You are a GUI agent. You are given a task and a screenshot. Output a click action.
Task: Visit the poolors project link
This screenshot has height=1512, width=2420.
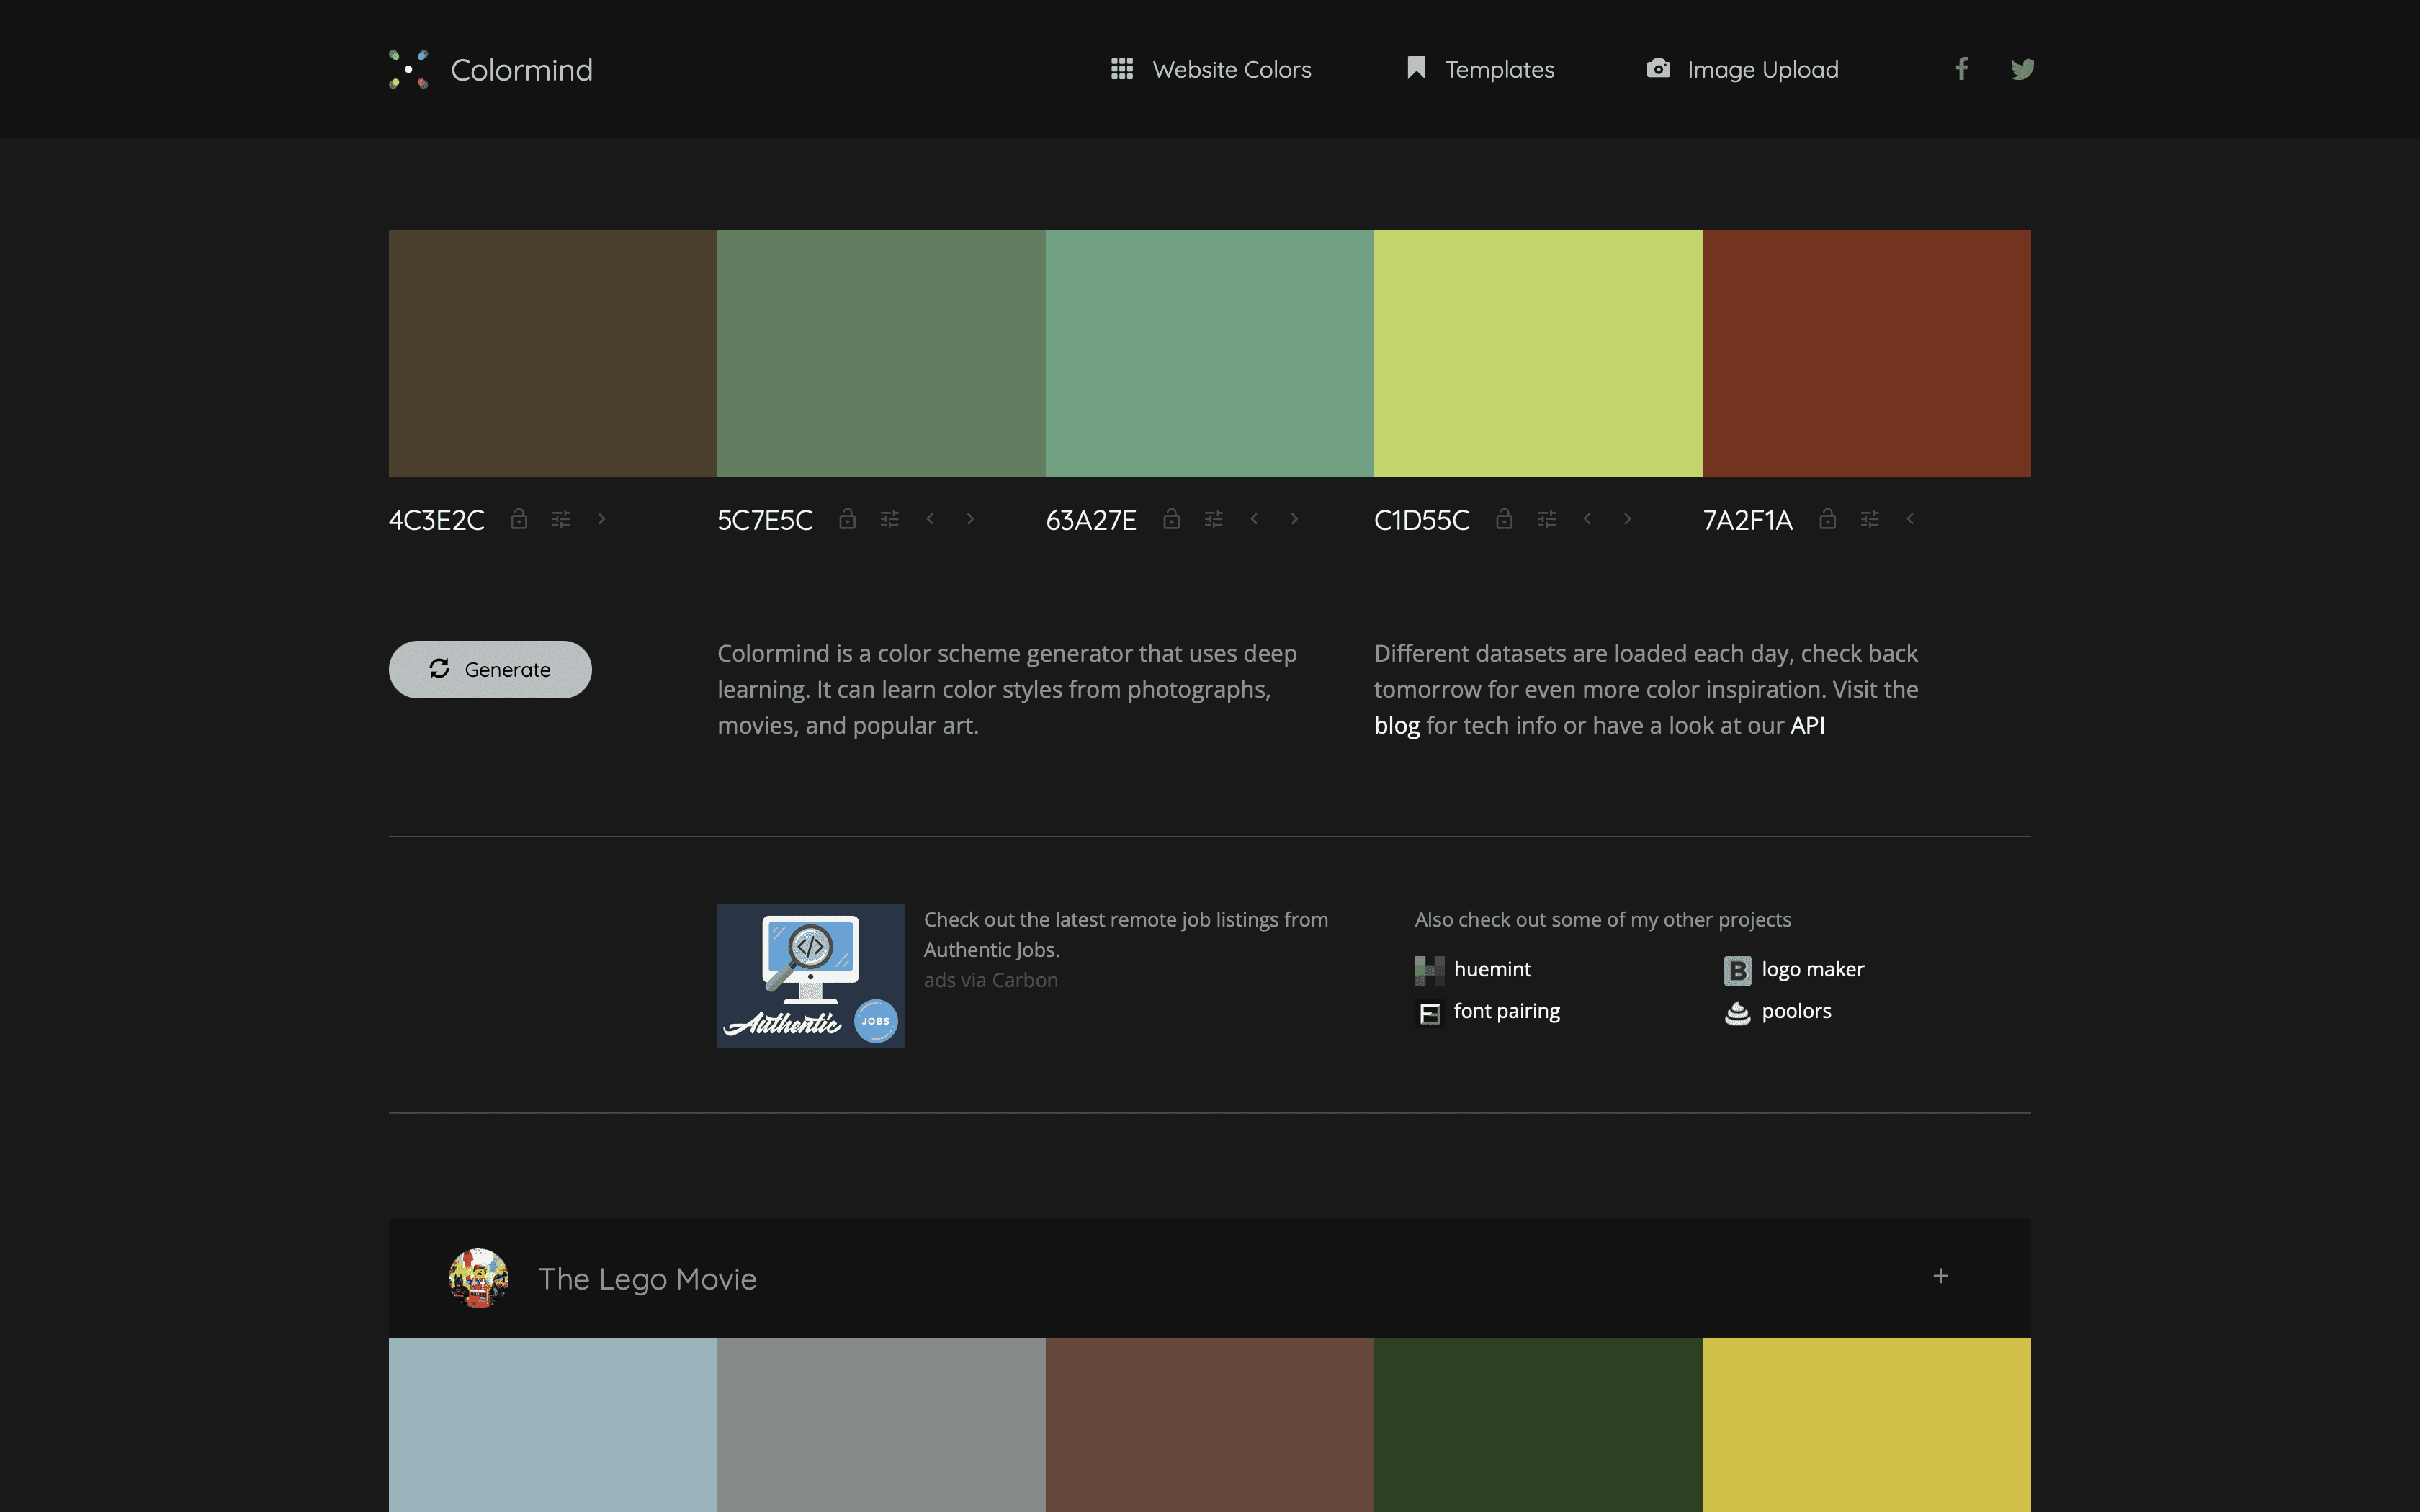tap(1796, 1011)
